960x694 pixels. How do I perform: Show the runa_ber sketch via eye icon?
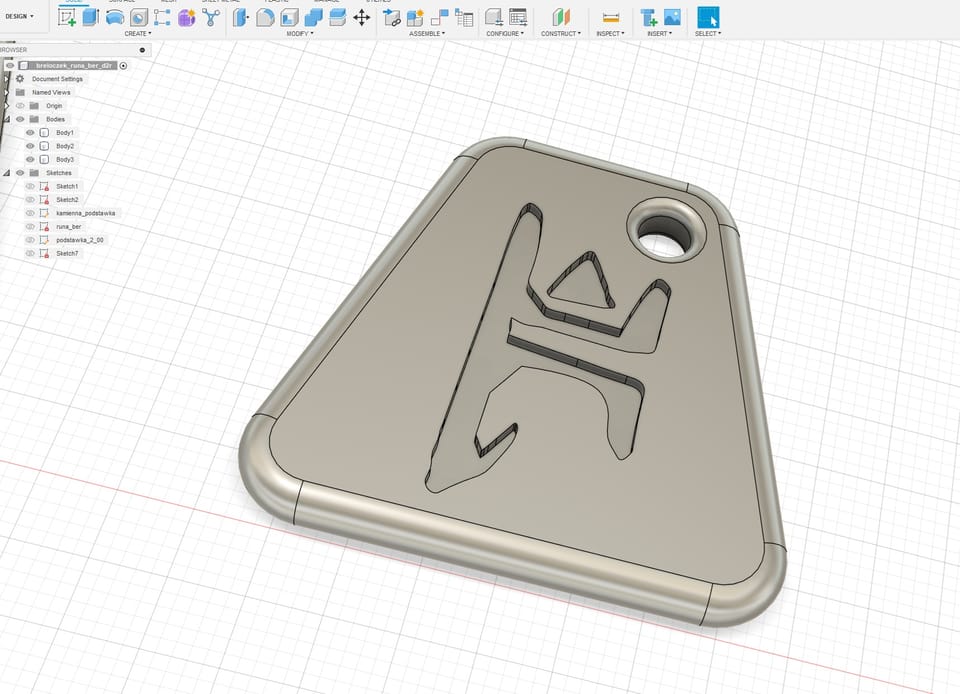point(30,227)
